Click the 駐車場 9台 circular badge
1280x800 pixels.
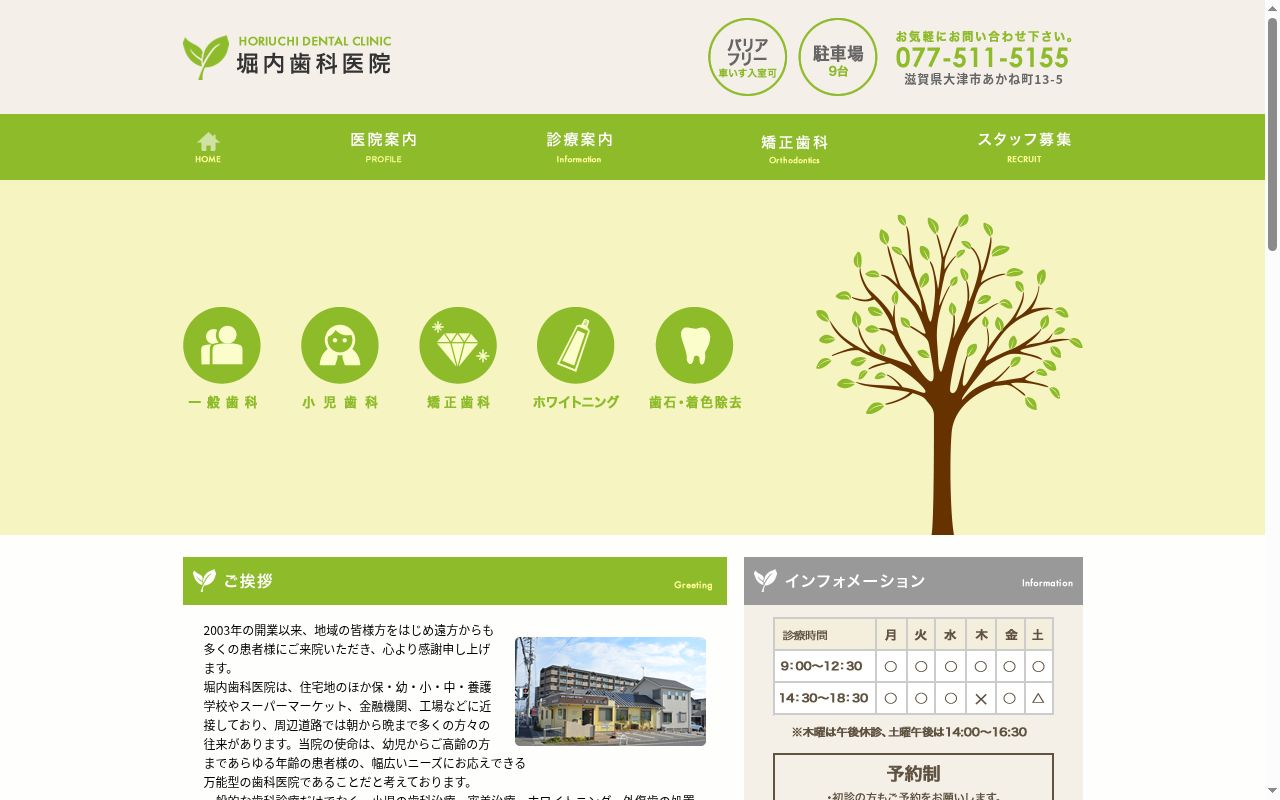pos(838,57)
